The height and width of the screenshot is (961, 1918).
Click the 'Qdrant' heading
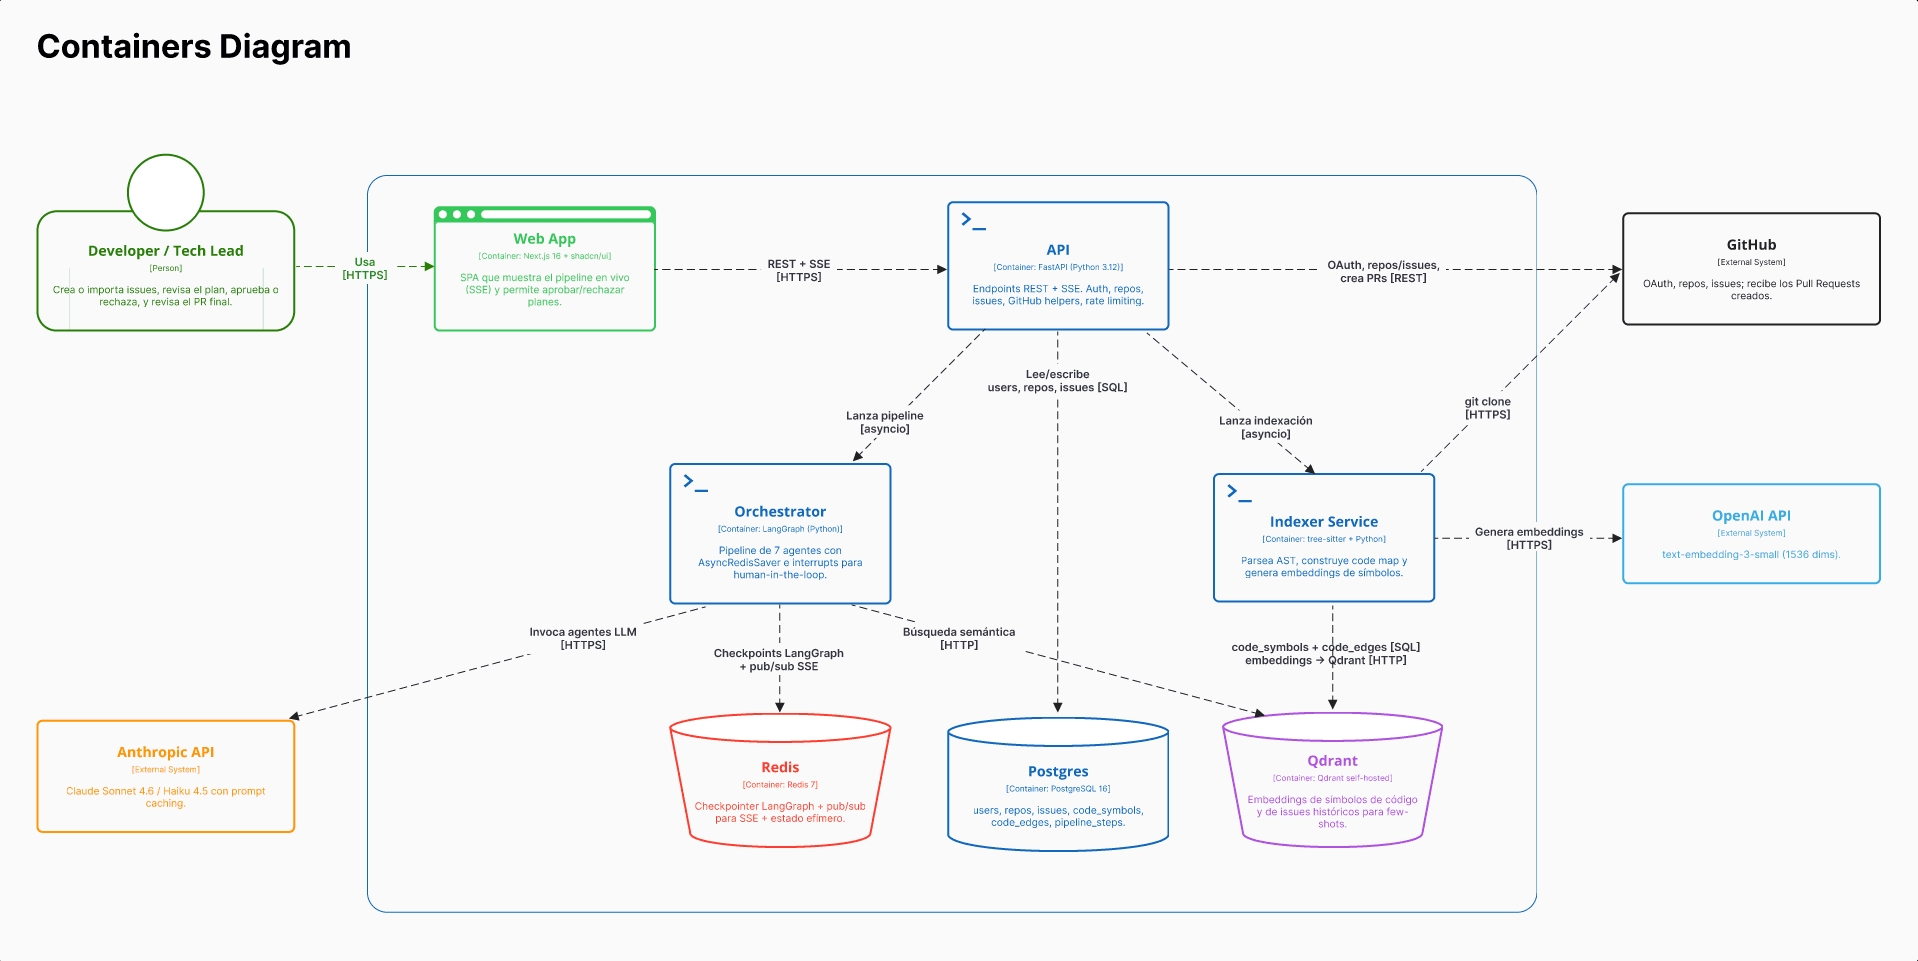point(1332,761)
